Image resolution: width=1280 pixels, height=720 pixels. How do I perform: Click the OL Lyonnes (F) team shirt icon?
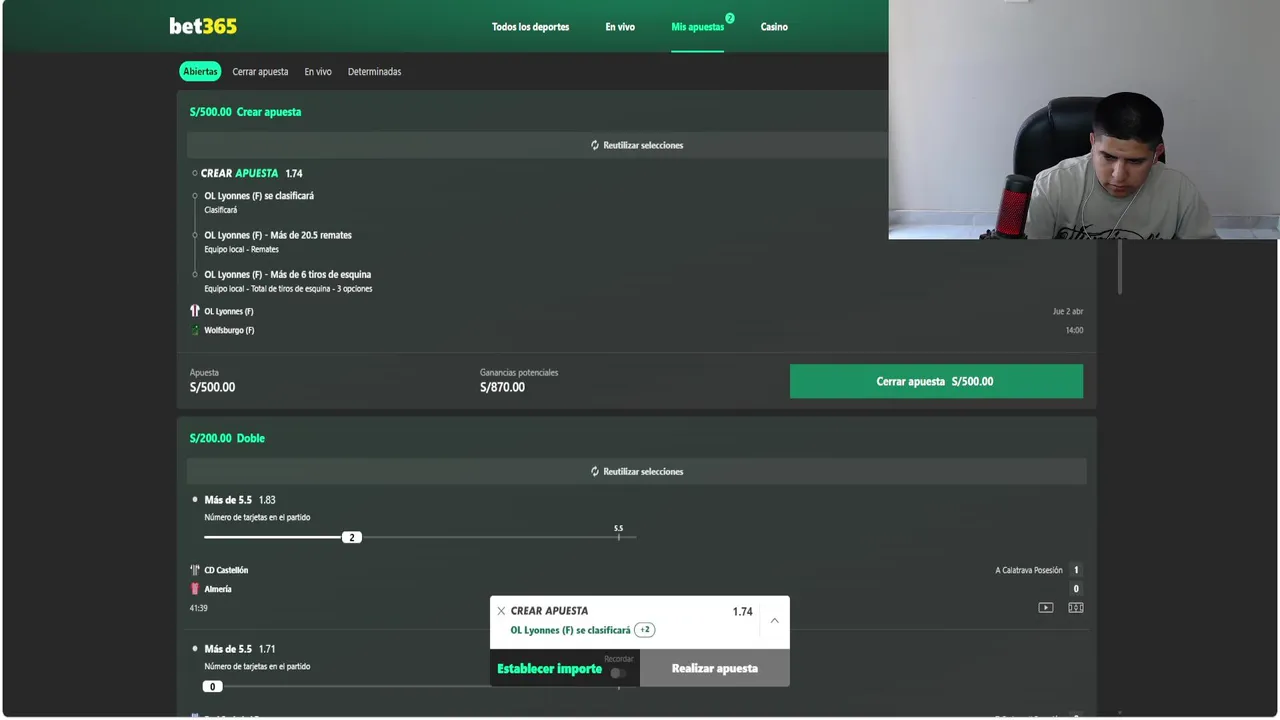[x=195, y=311]
